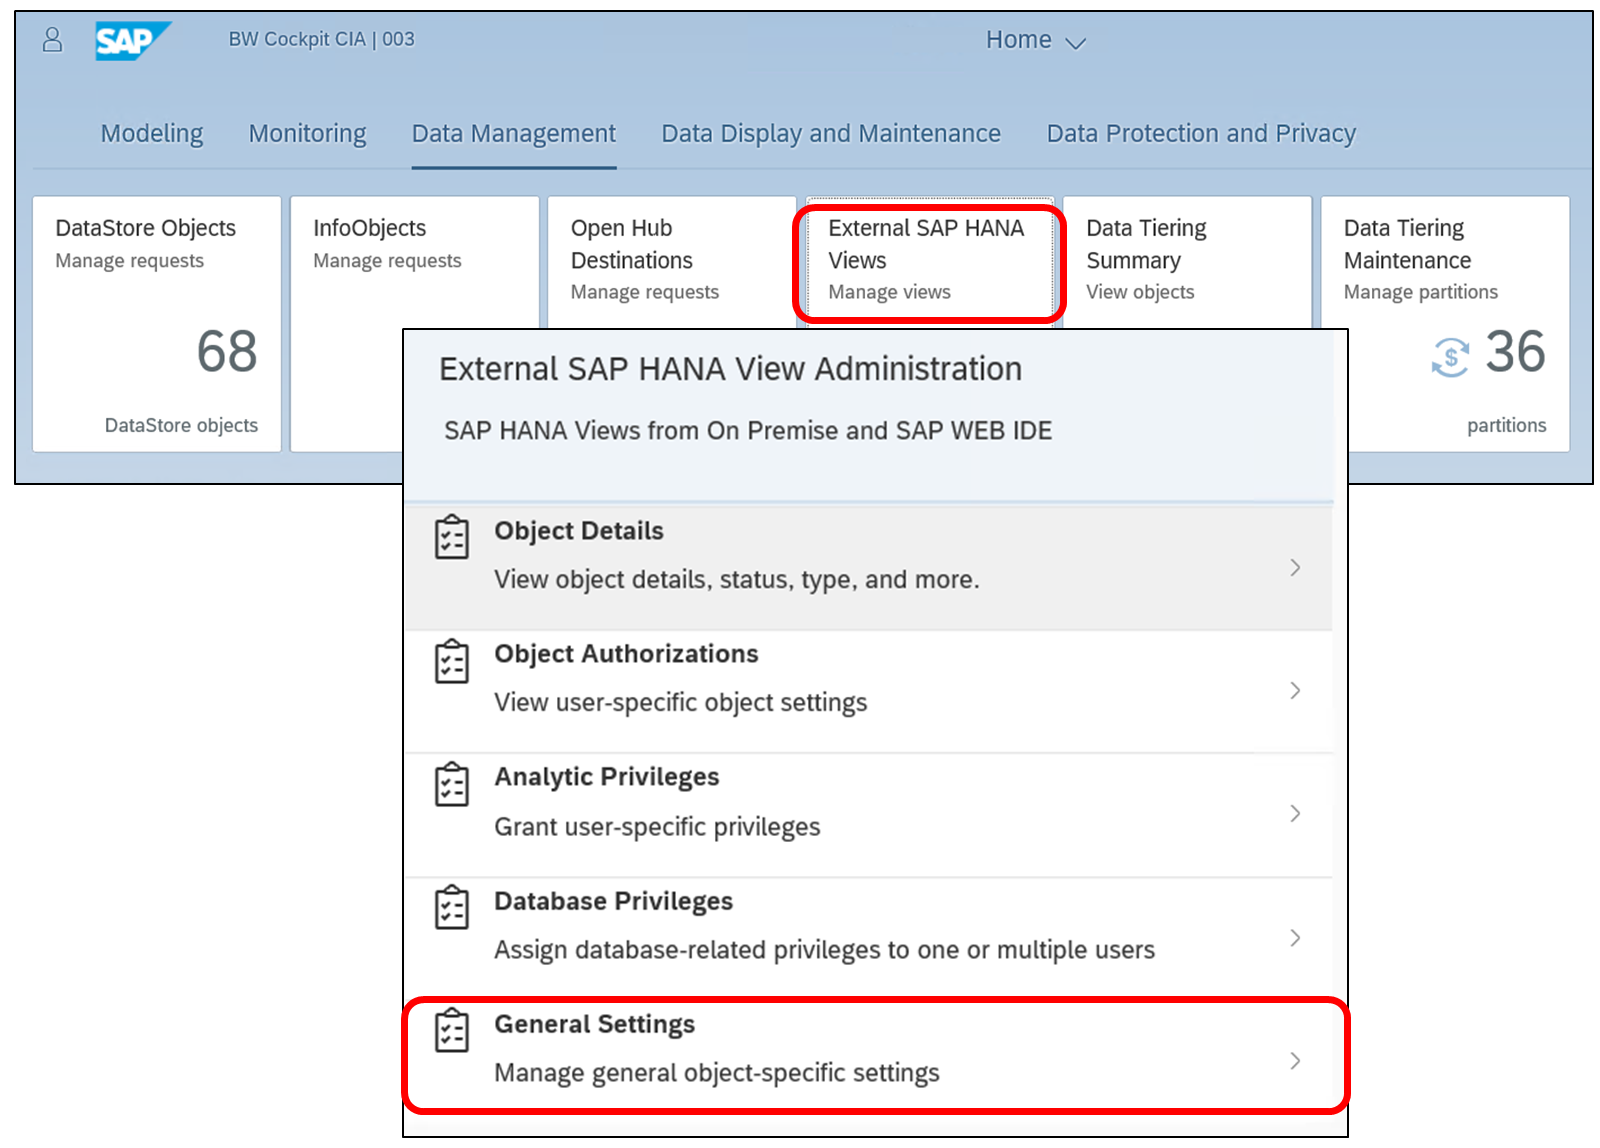Expand the Home dropdown arrow
Viewport: 1600px width, 1148px height.
[1075, 43]
